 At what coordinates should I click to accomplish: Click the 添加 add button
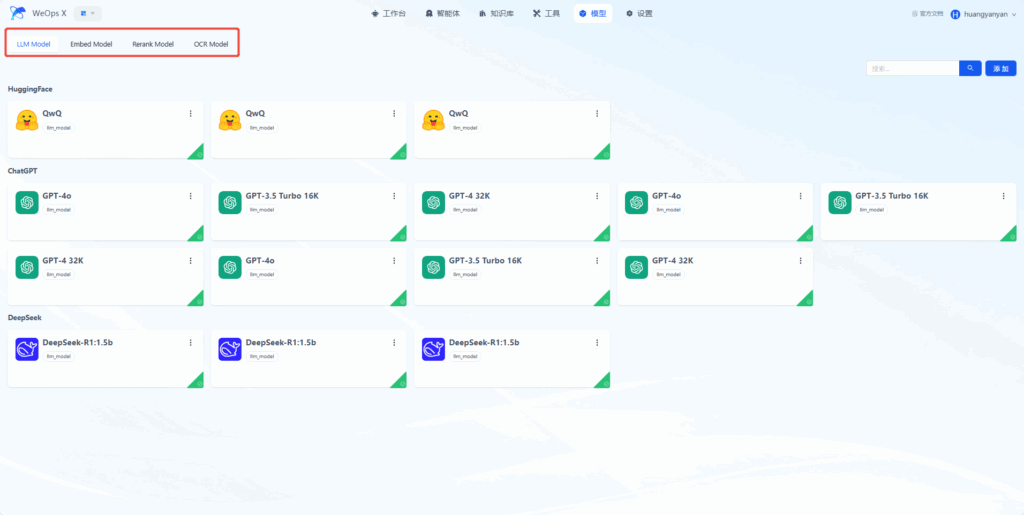[1000, 68]
